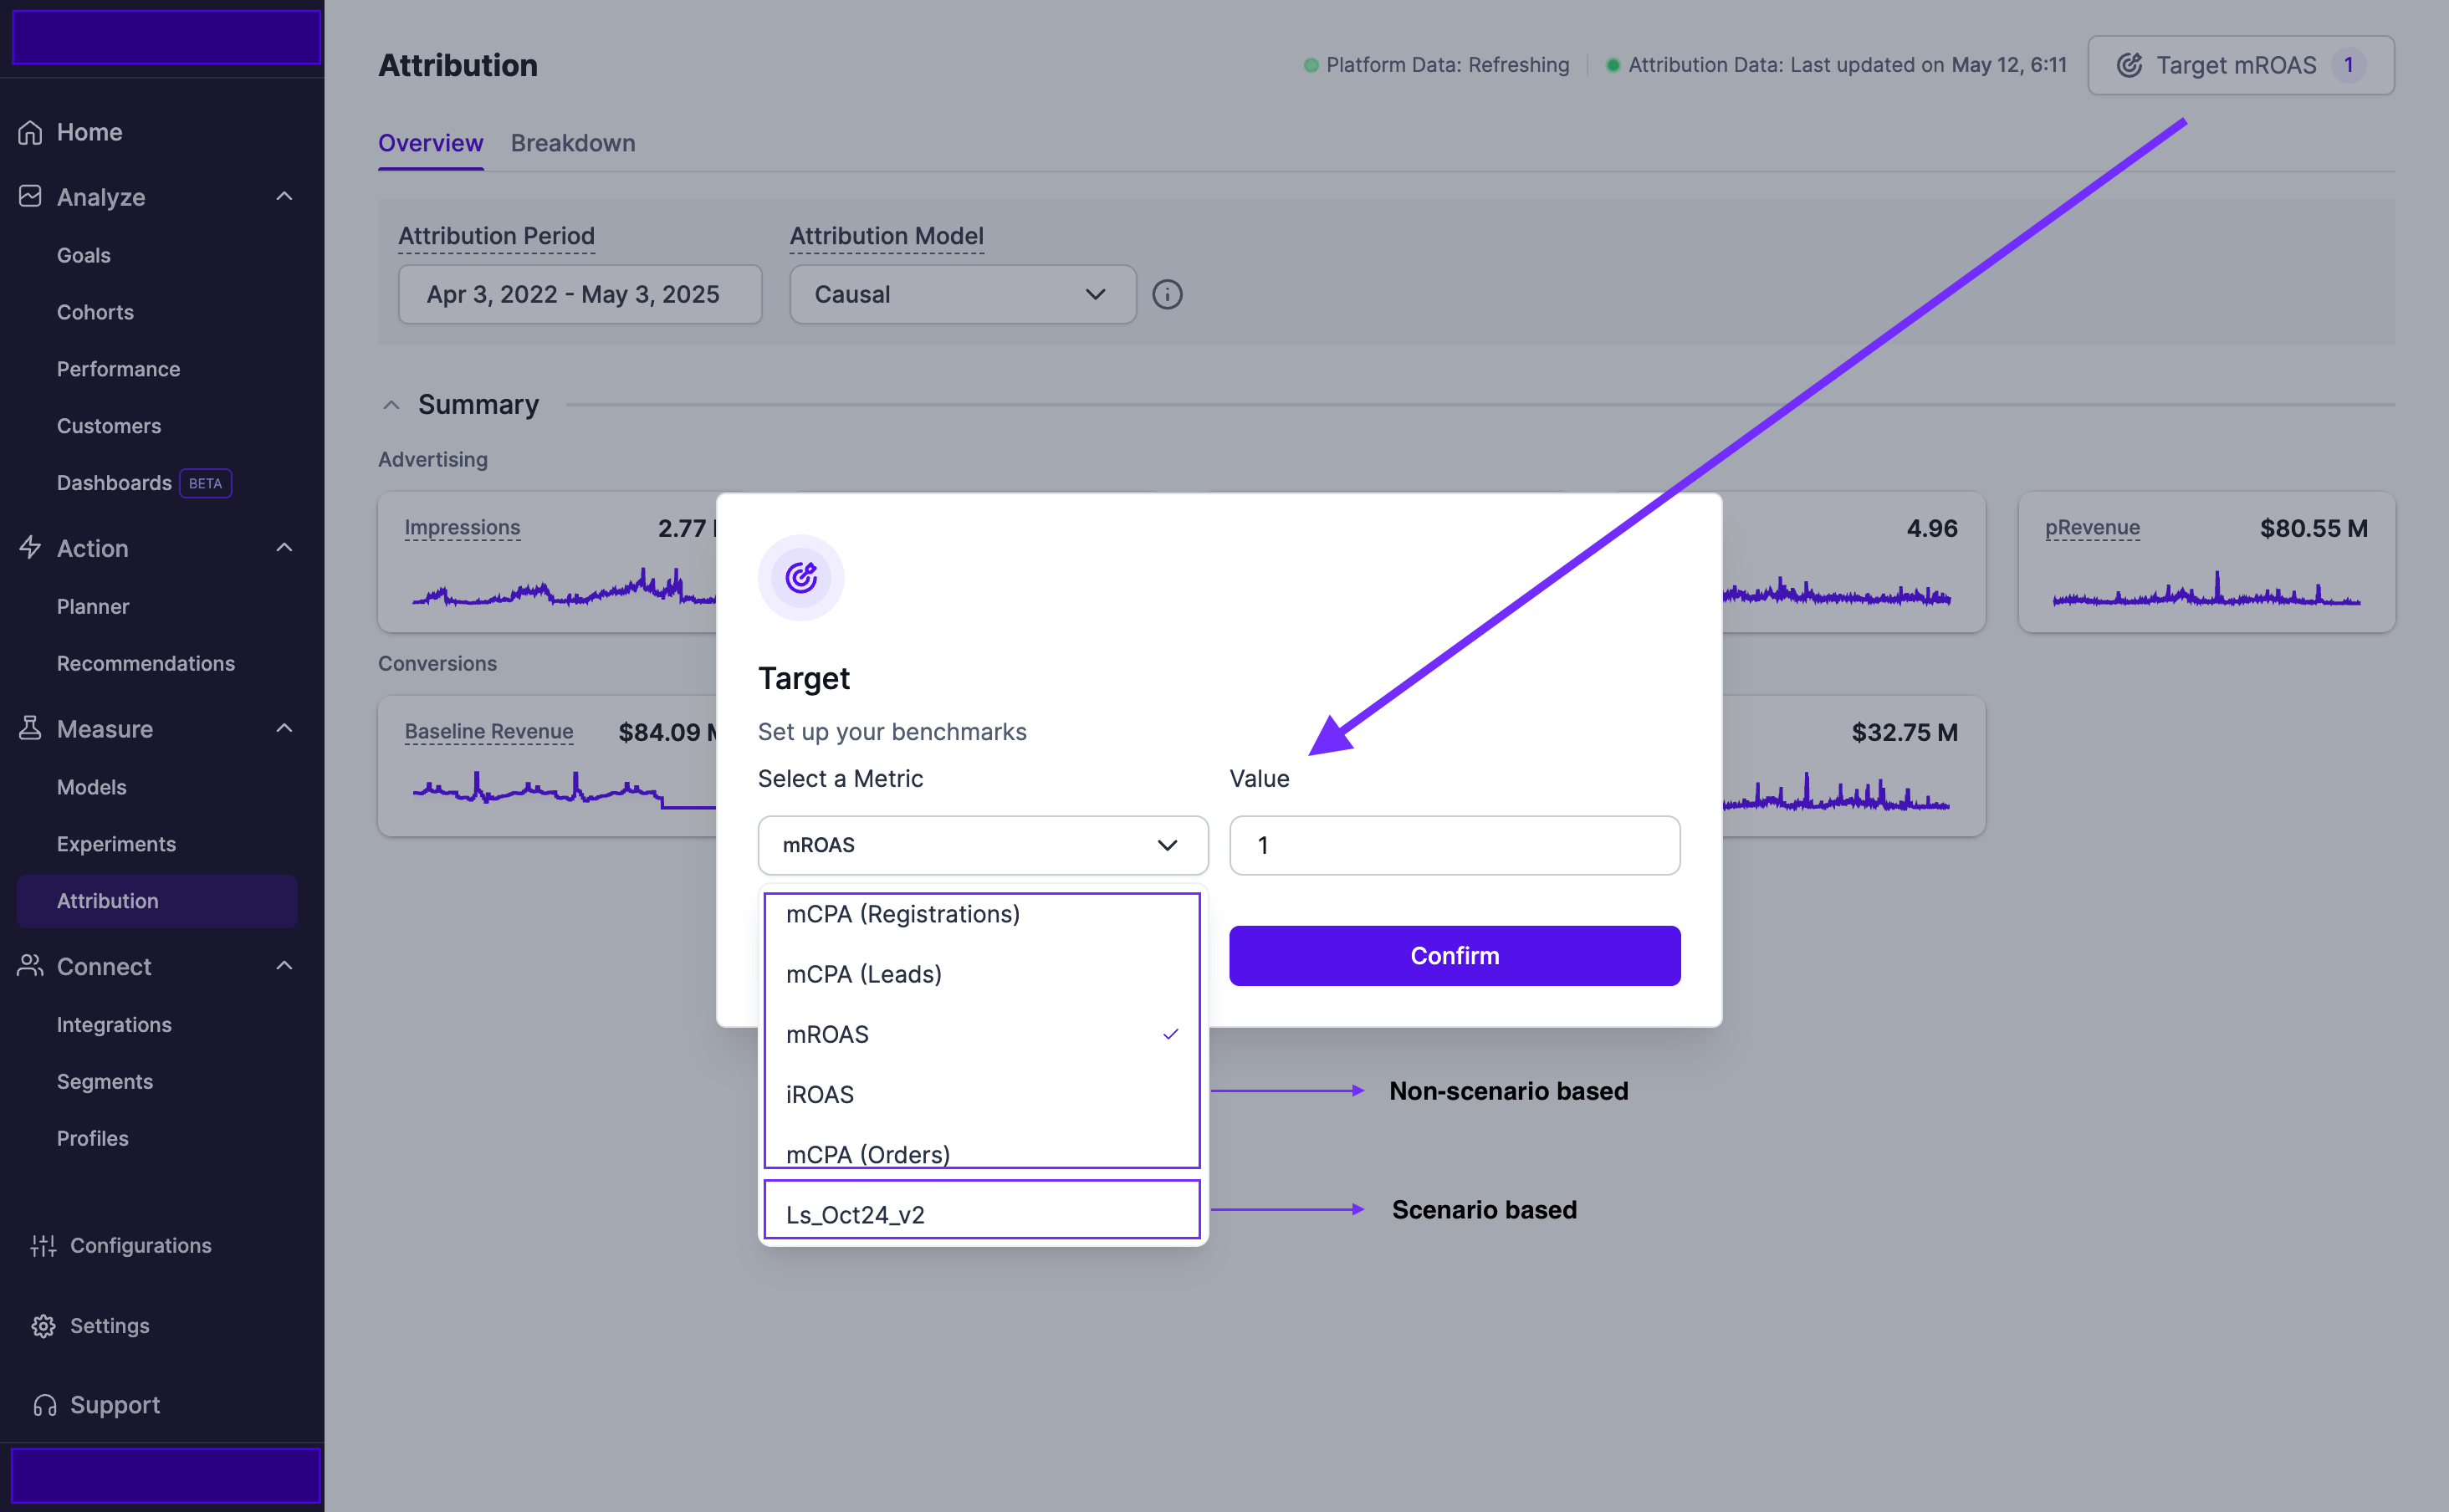Pick the Ls_Oct24_v2 scenario option
The height and width of the screenshot is (1512, 2449).
tap(855, 1214)
